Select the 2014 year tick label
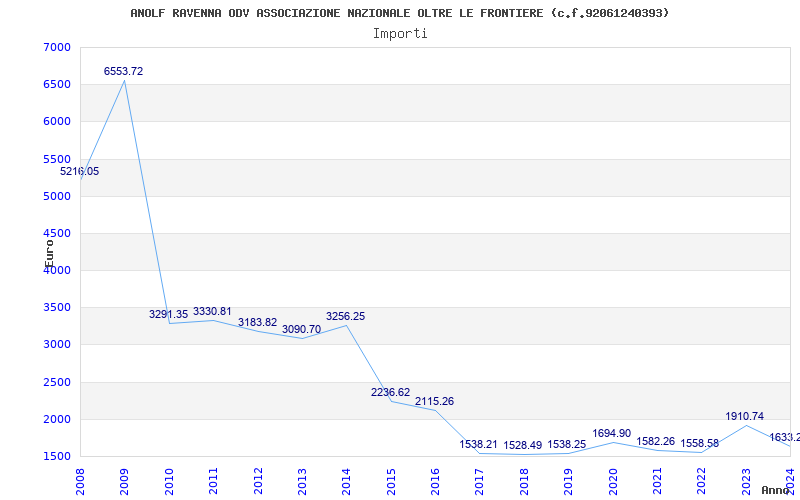The height and width of the screenshot is (500, 800). [x=347, y=479]
